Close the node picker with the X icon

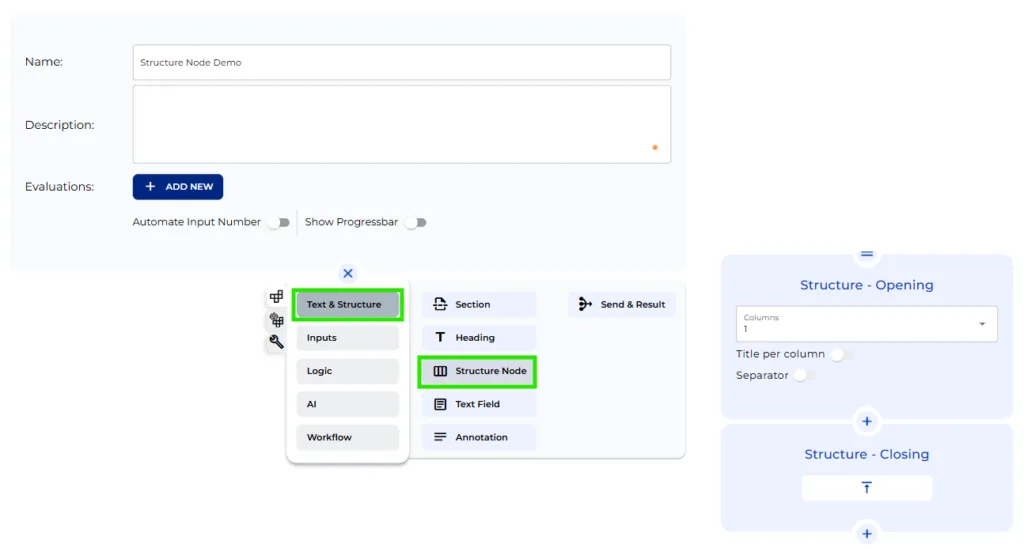tap(347, 273)
